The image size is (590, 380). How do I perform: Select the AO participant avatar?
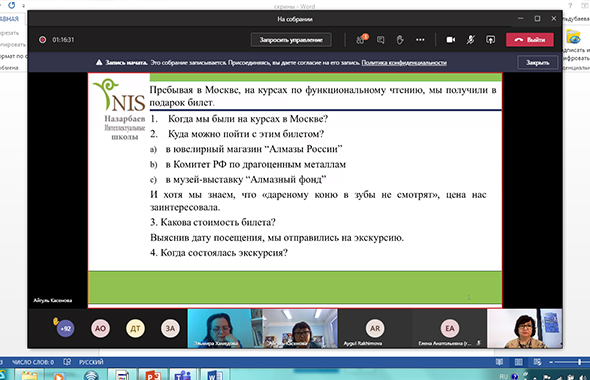(x=100, y=328)
